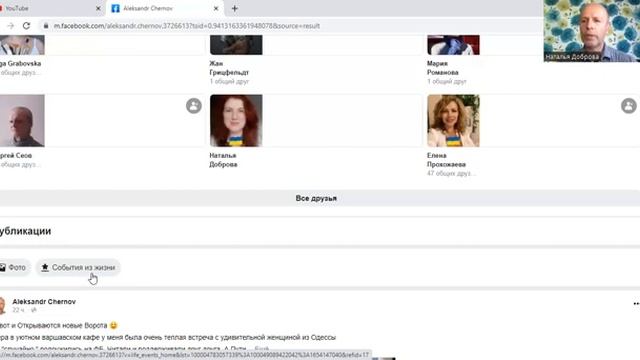The image size is (640, 360).
Task: Click the star icon in События из жизни
Action: [45, 267]
